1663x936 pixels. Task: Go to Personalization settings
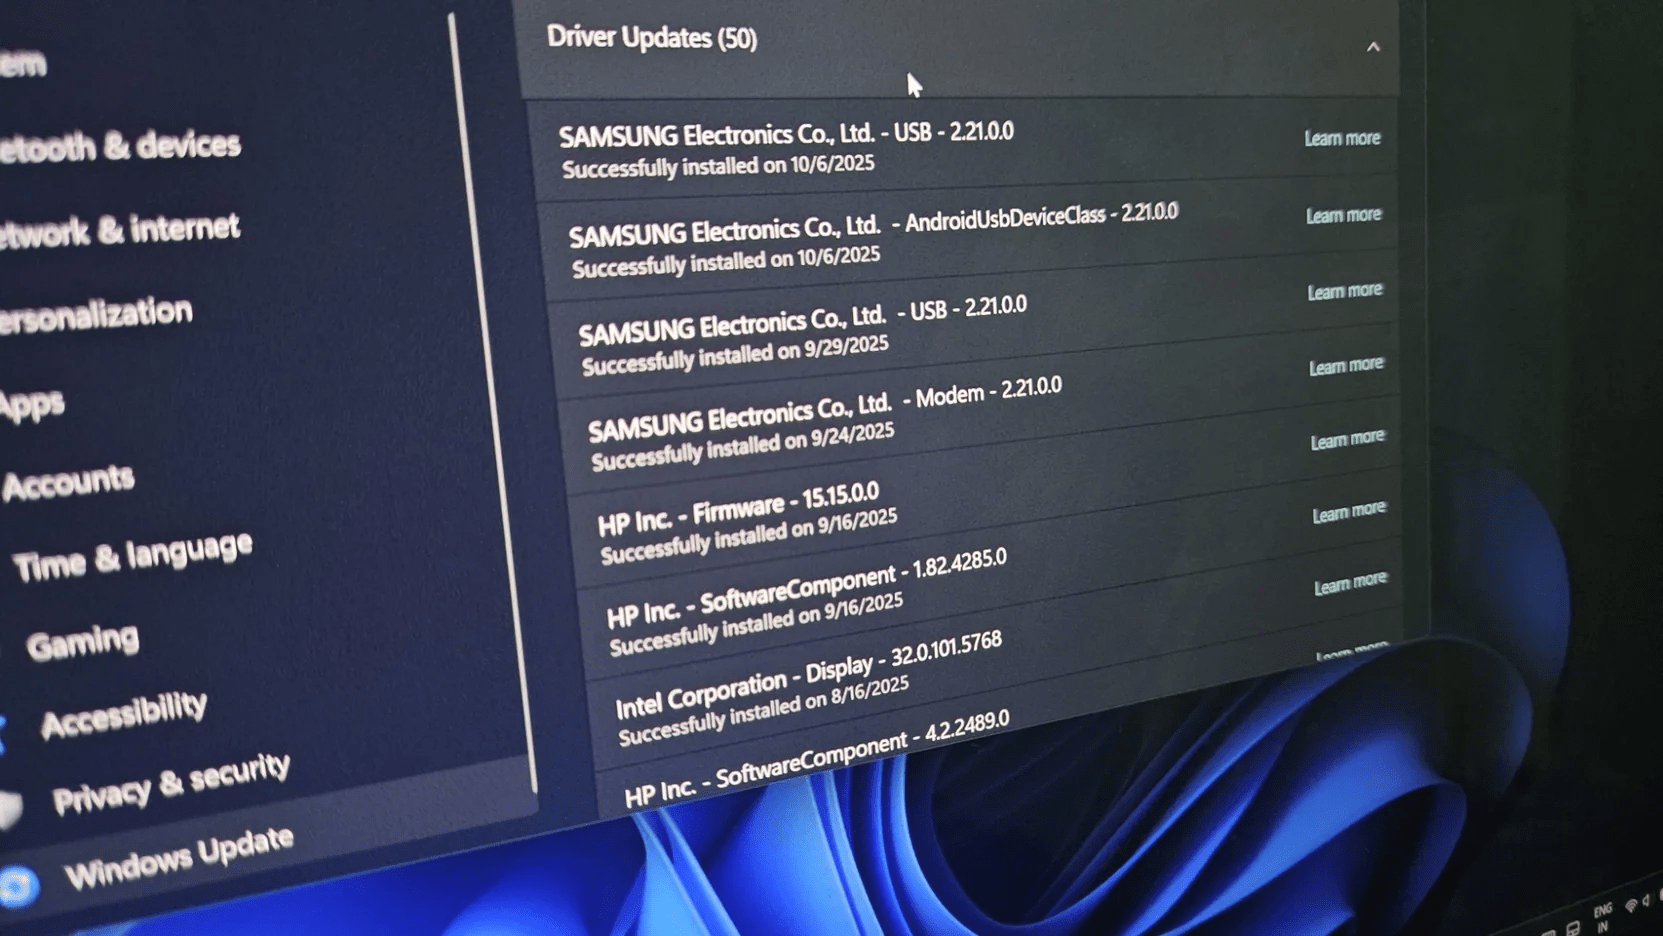(96, 315)
